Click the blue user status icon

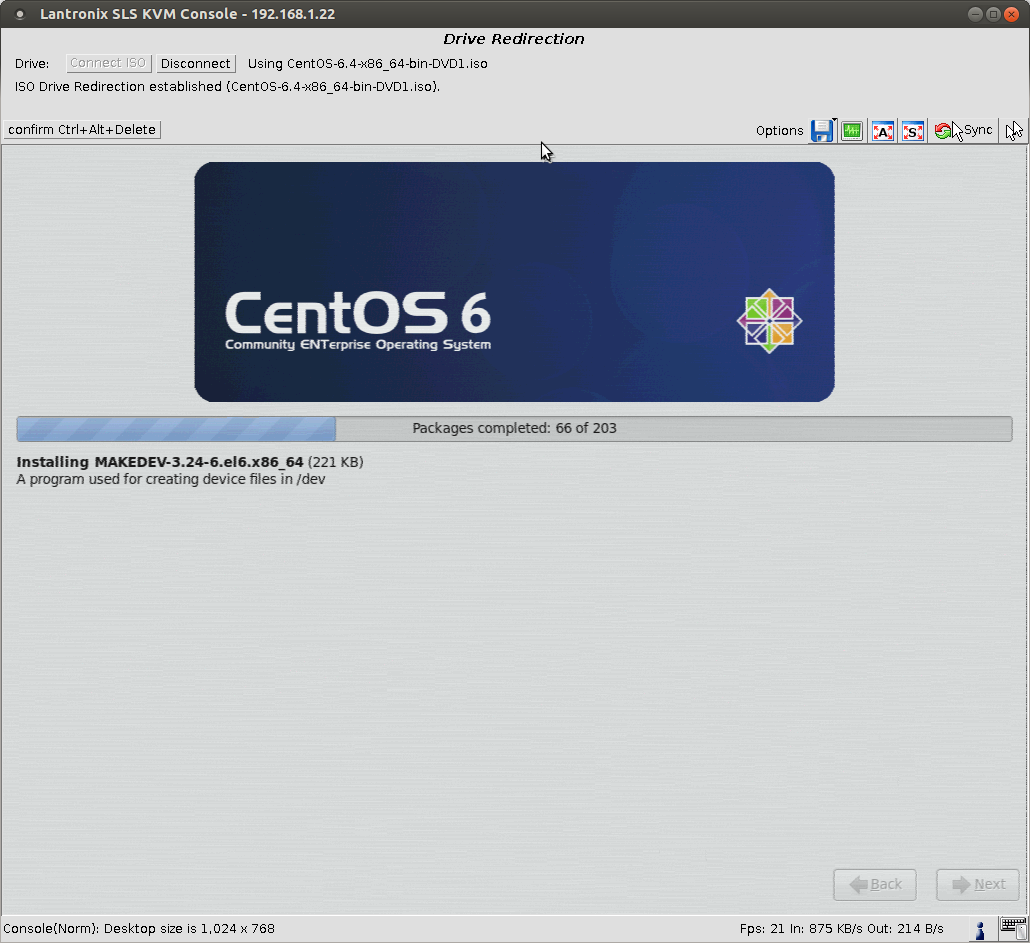click(x=981, y=929)
